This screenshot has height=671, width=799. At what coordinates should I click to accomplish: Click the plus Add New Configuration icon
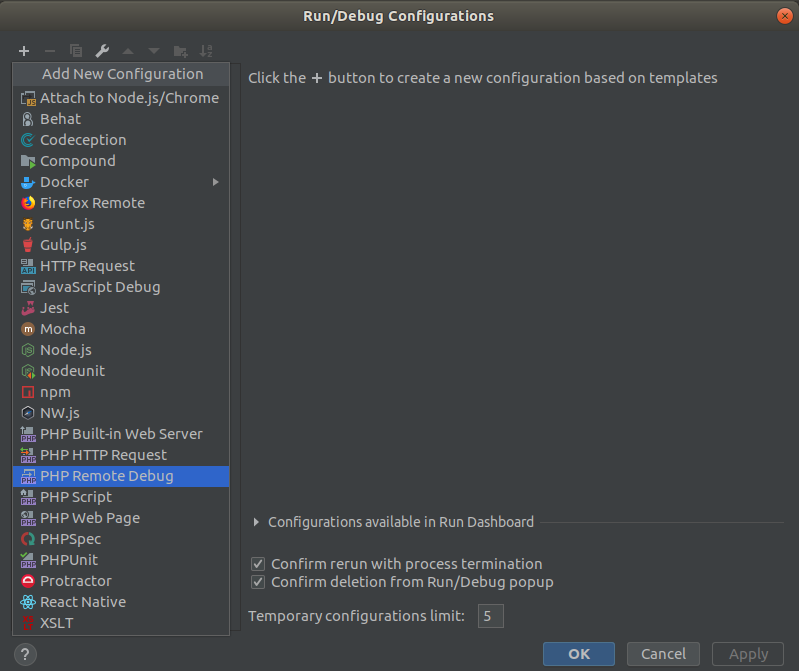pos(24,51)
